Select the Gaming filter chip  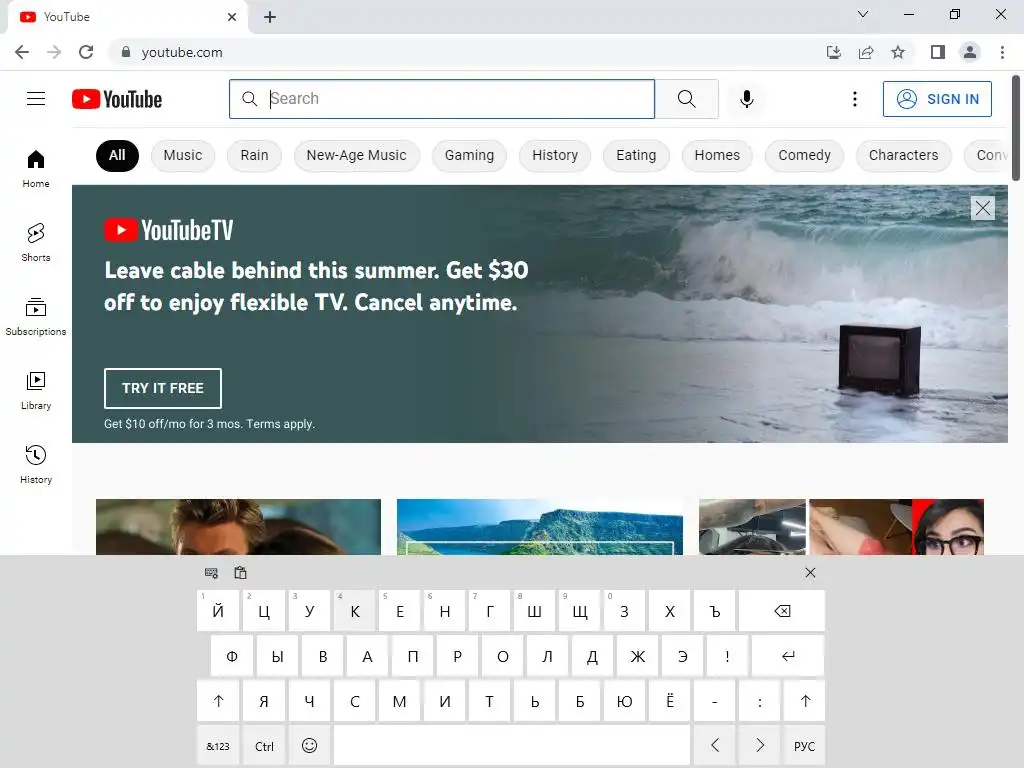[x=470, y=155]
